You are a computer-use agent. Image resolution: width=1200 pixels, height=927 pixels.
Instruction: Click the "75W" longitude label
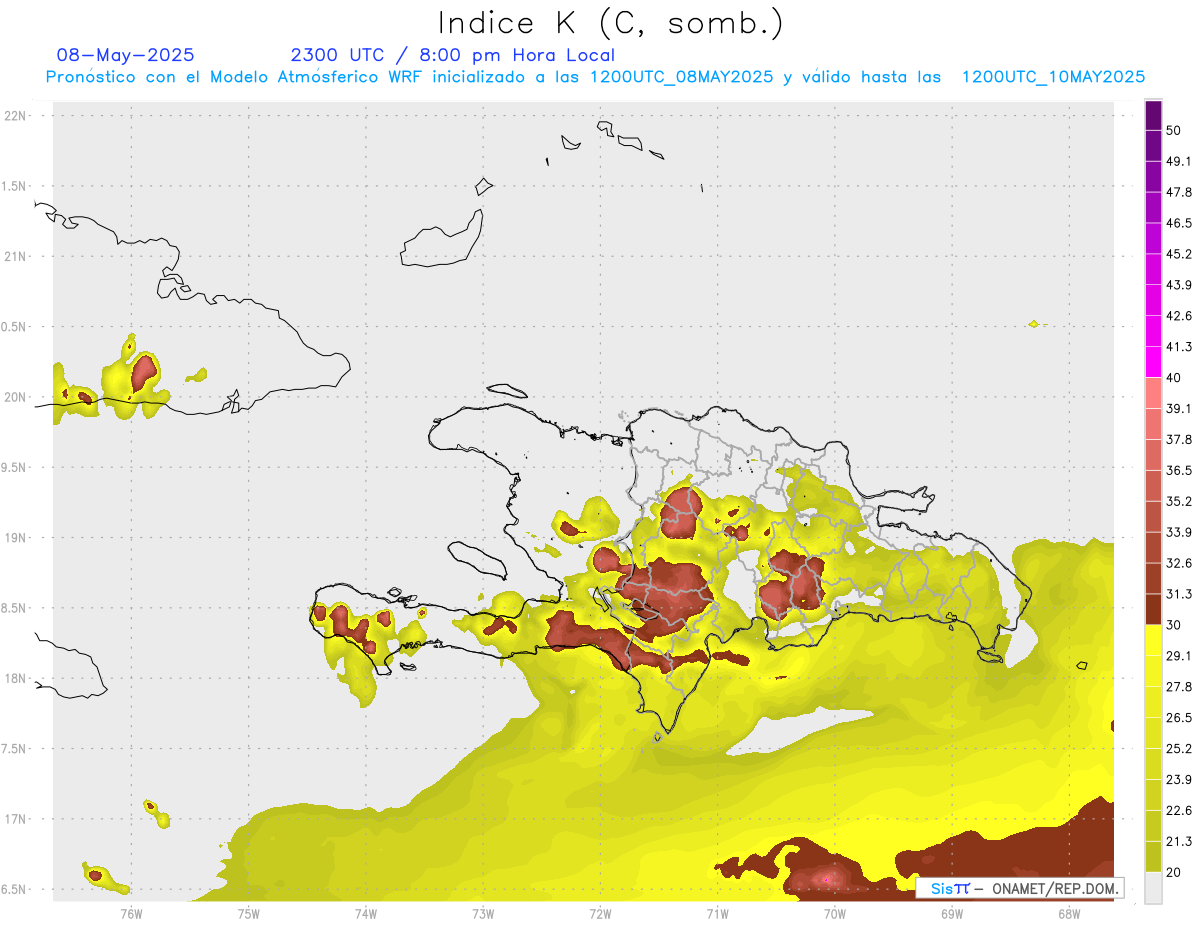pyautogui.click(x=249, y=914)
